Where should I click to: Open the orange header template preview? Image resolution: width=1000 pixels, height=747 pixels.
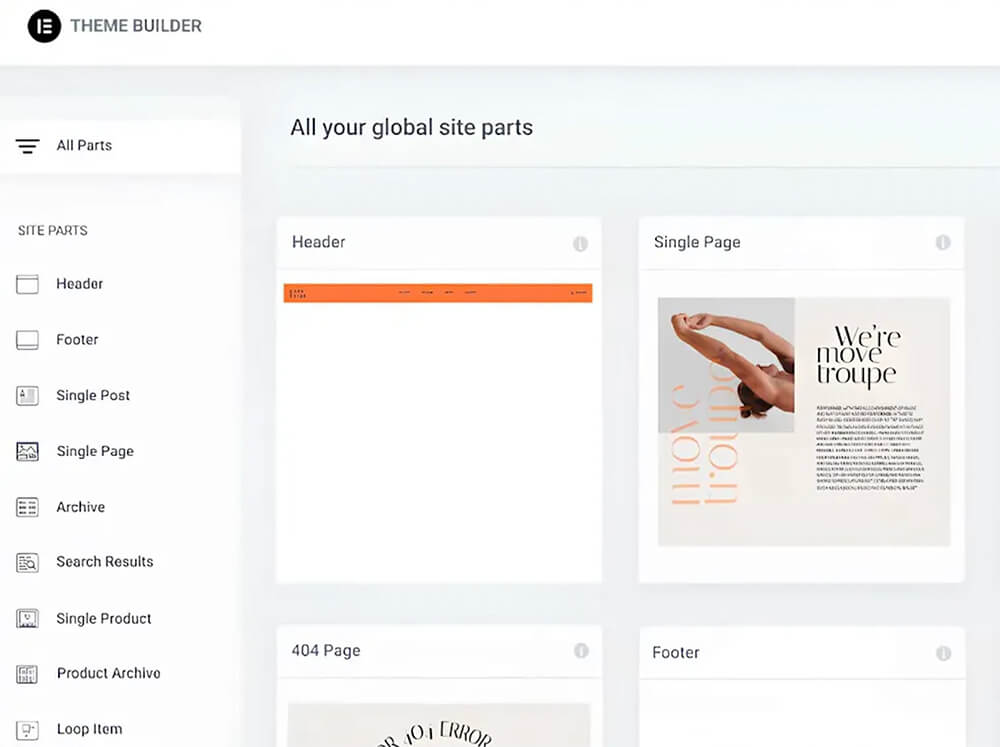tap(438, 293)
